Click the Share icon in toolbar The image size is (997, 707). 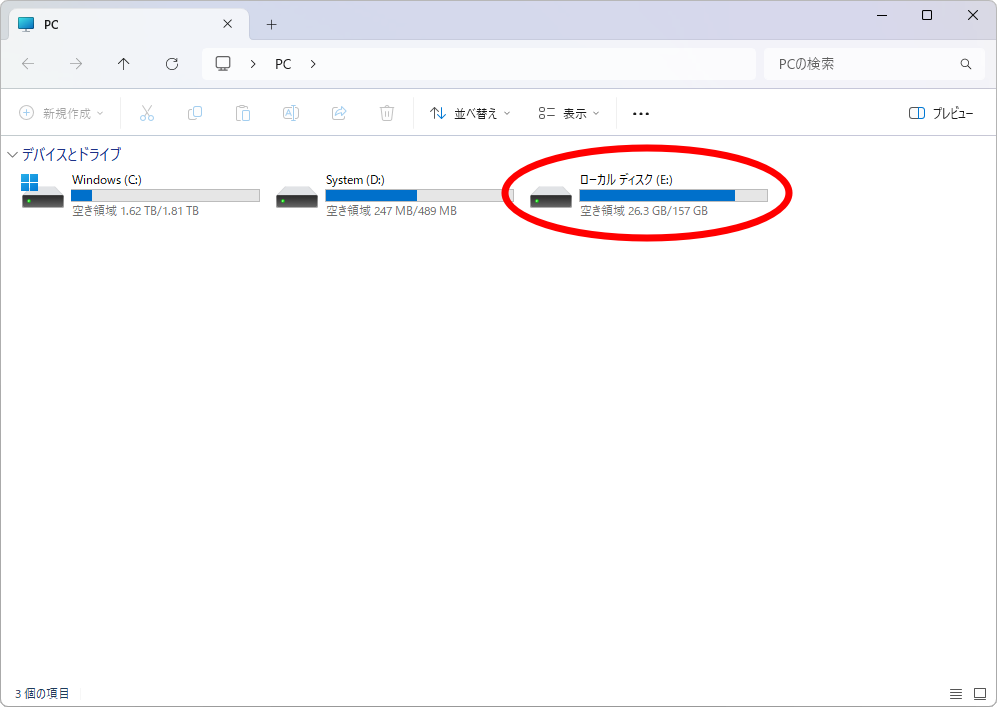339,113
